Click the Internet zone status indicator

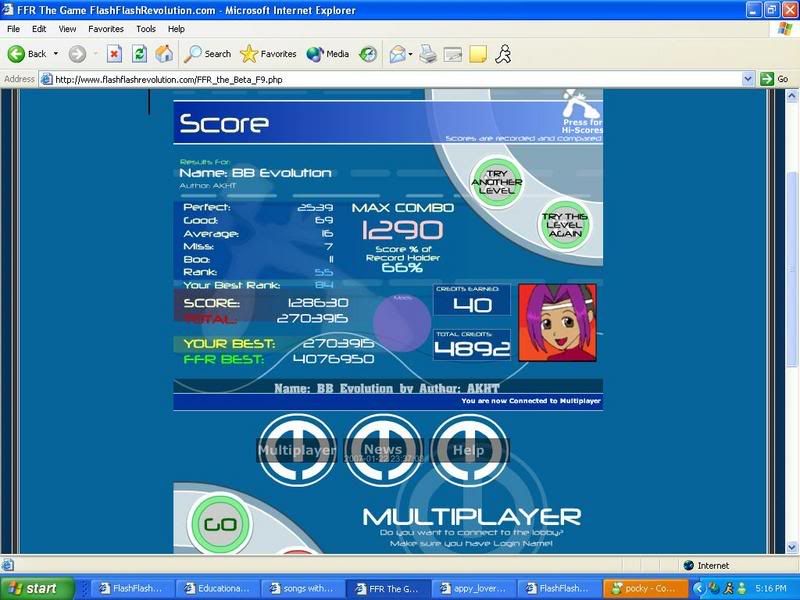click(x=707, y=565)
